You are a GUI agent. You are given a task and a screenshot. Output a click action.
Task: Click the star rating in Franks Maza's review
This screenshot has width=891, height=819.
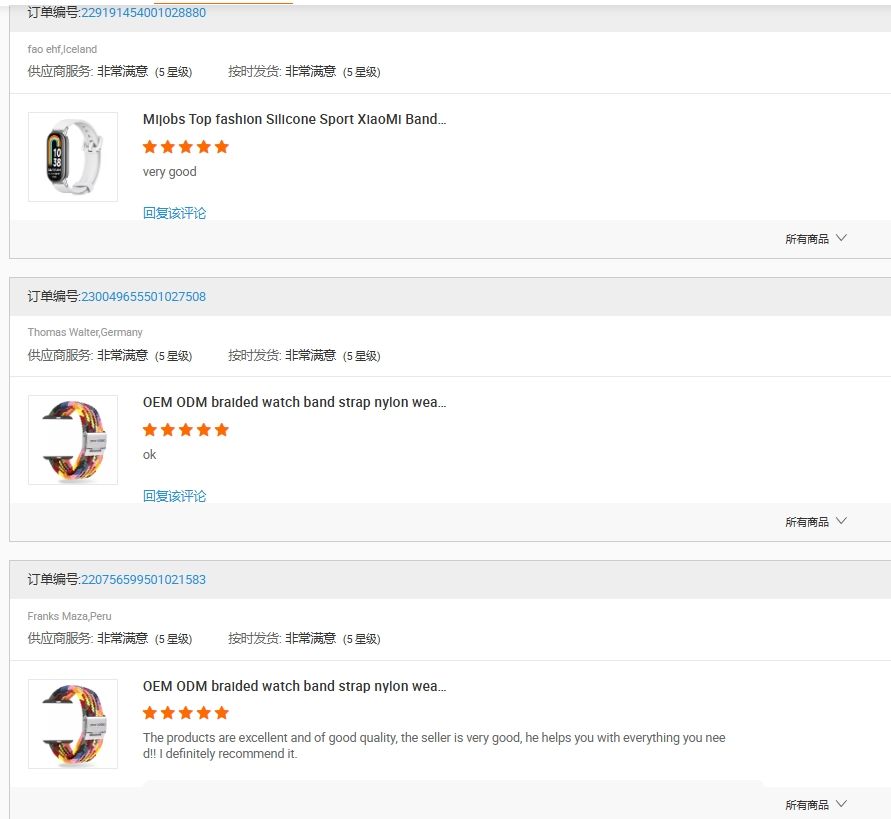(x=186, y=713)
